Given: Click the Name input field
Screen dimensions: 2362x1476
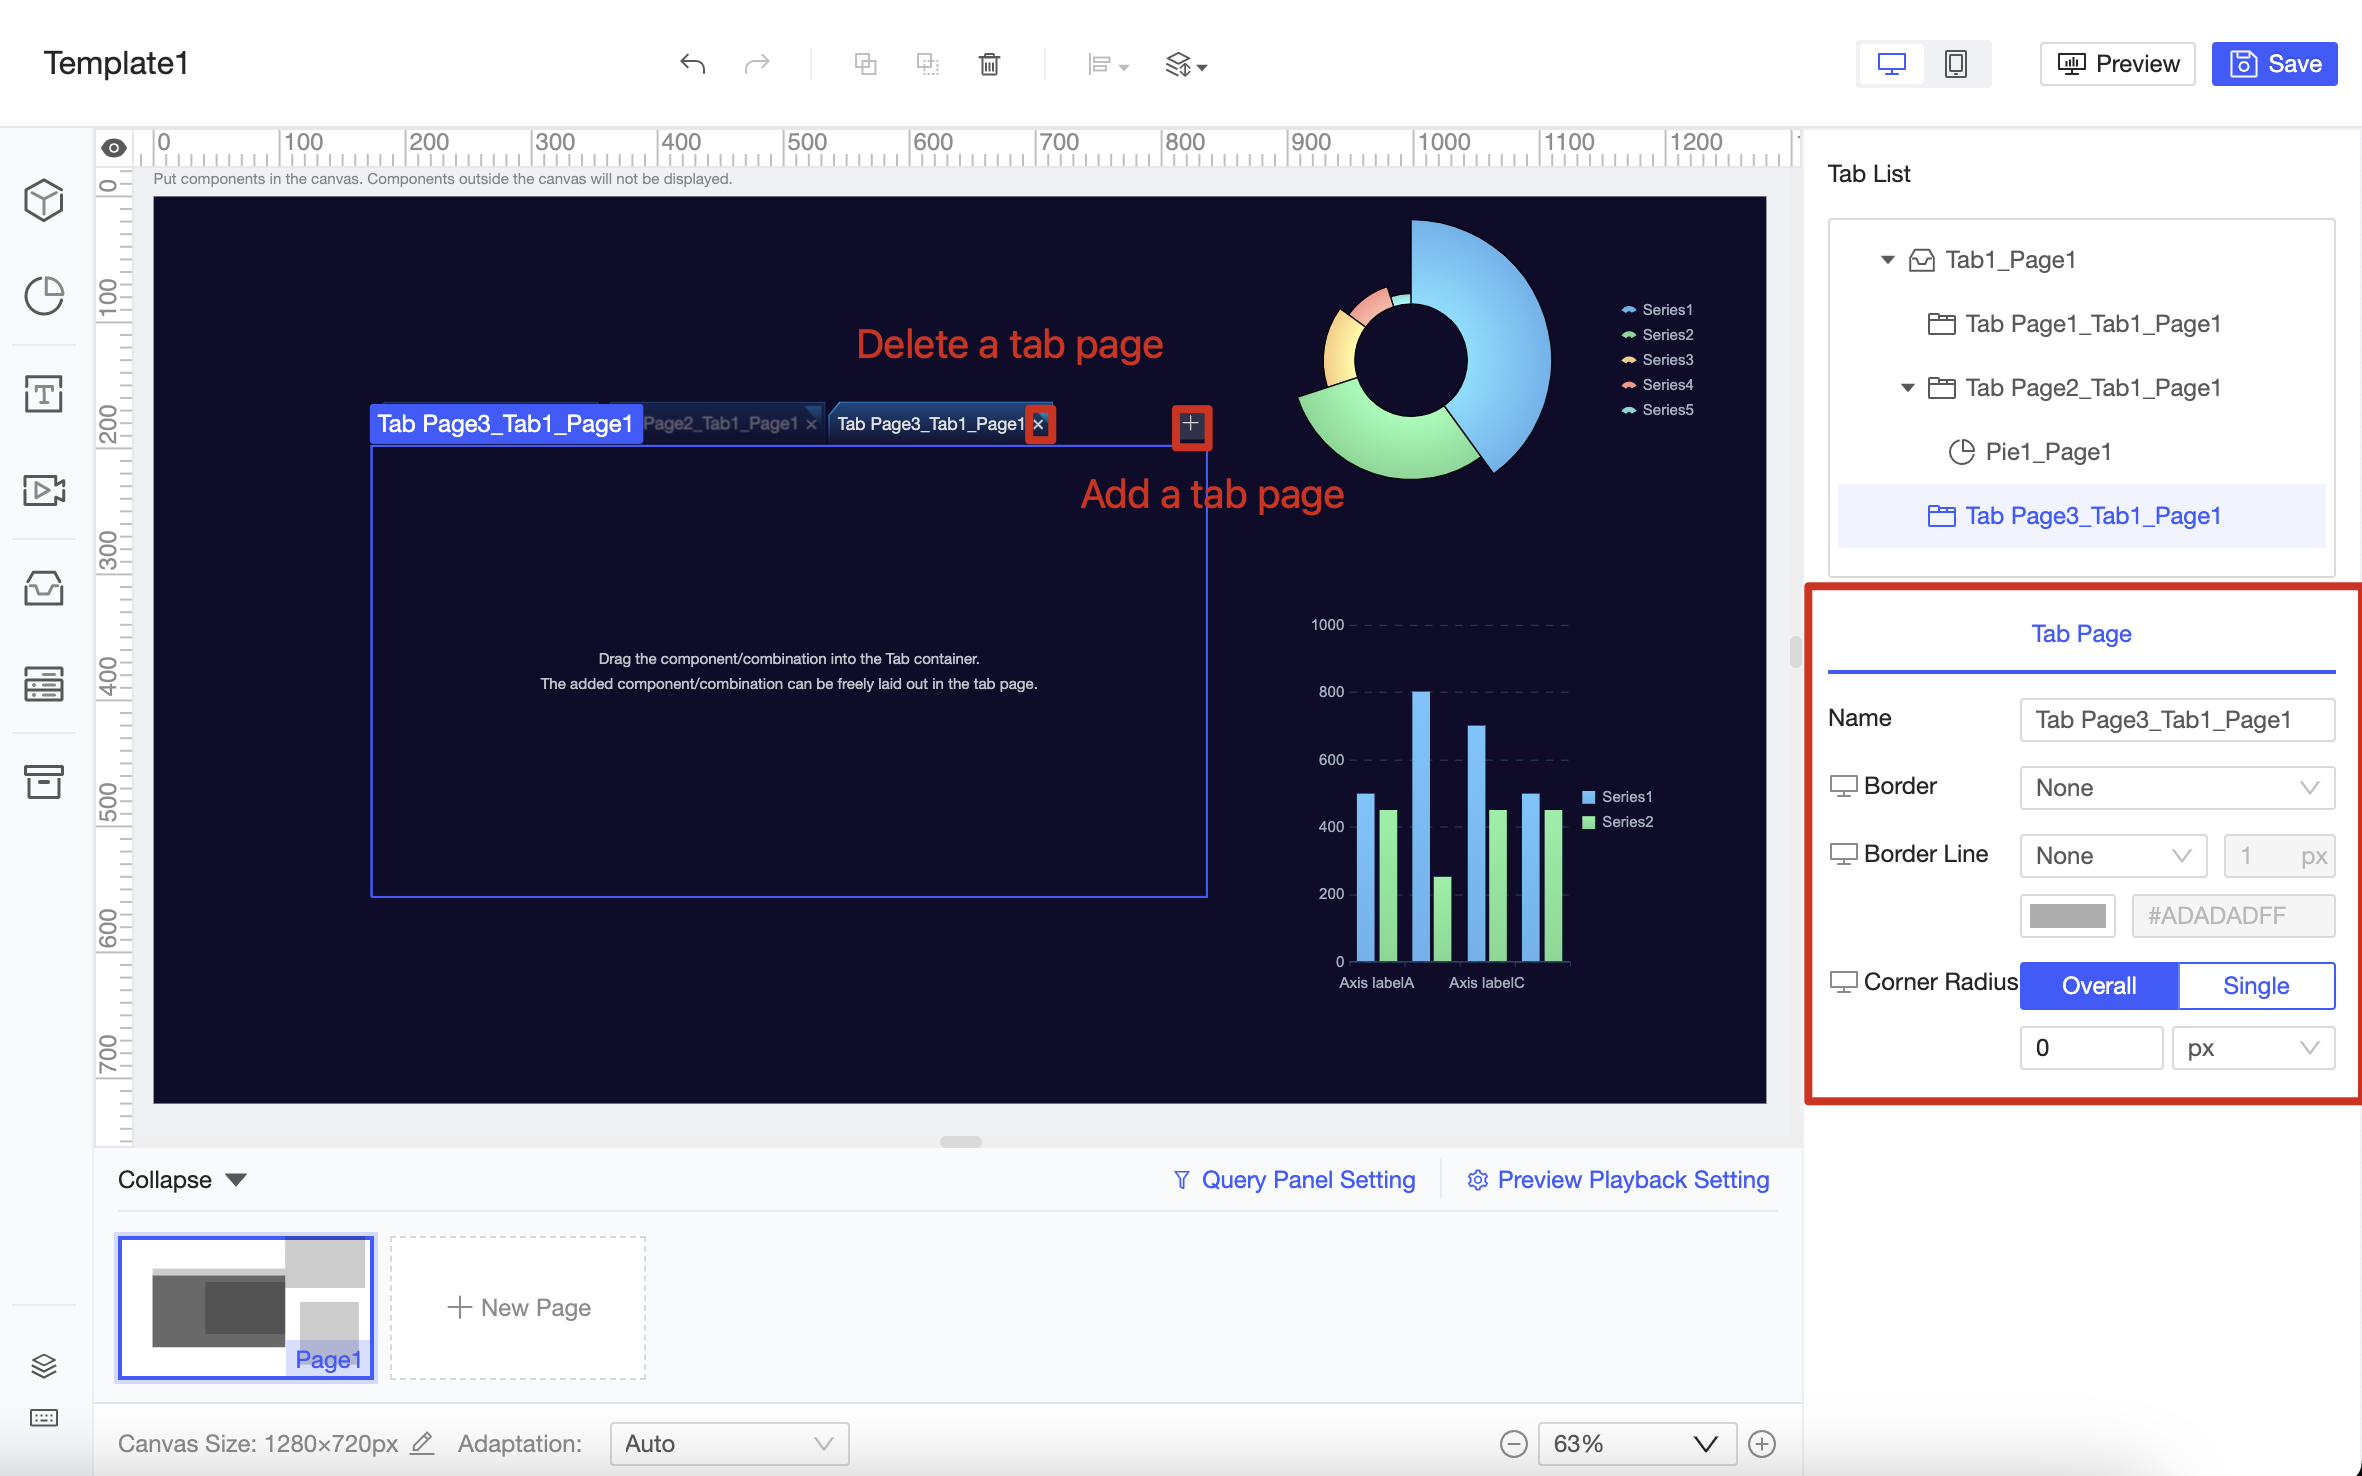Looking at the screenshot, I should [x=2177, y=720].
